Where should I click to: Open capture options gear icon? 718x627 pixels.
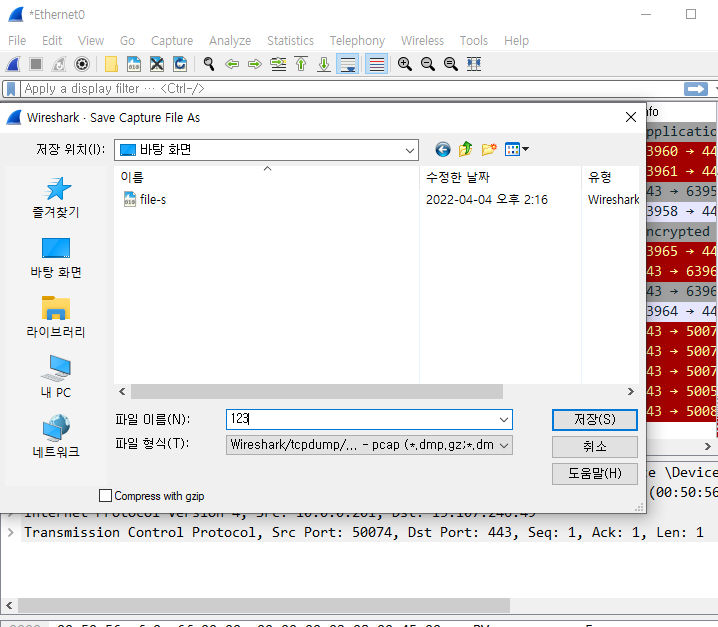coord(82,64)
